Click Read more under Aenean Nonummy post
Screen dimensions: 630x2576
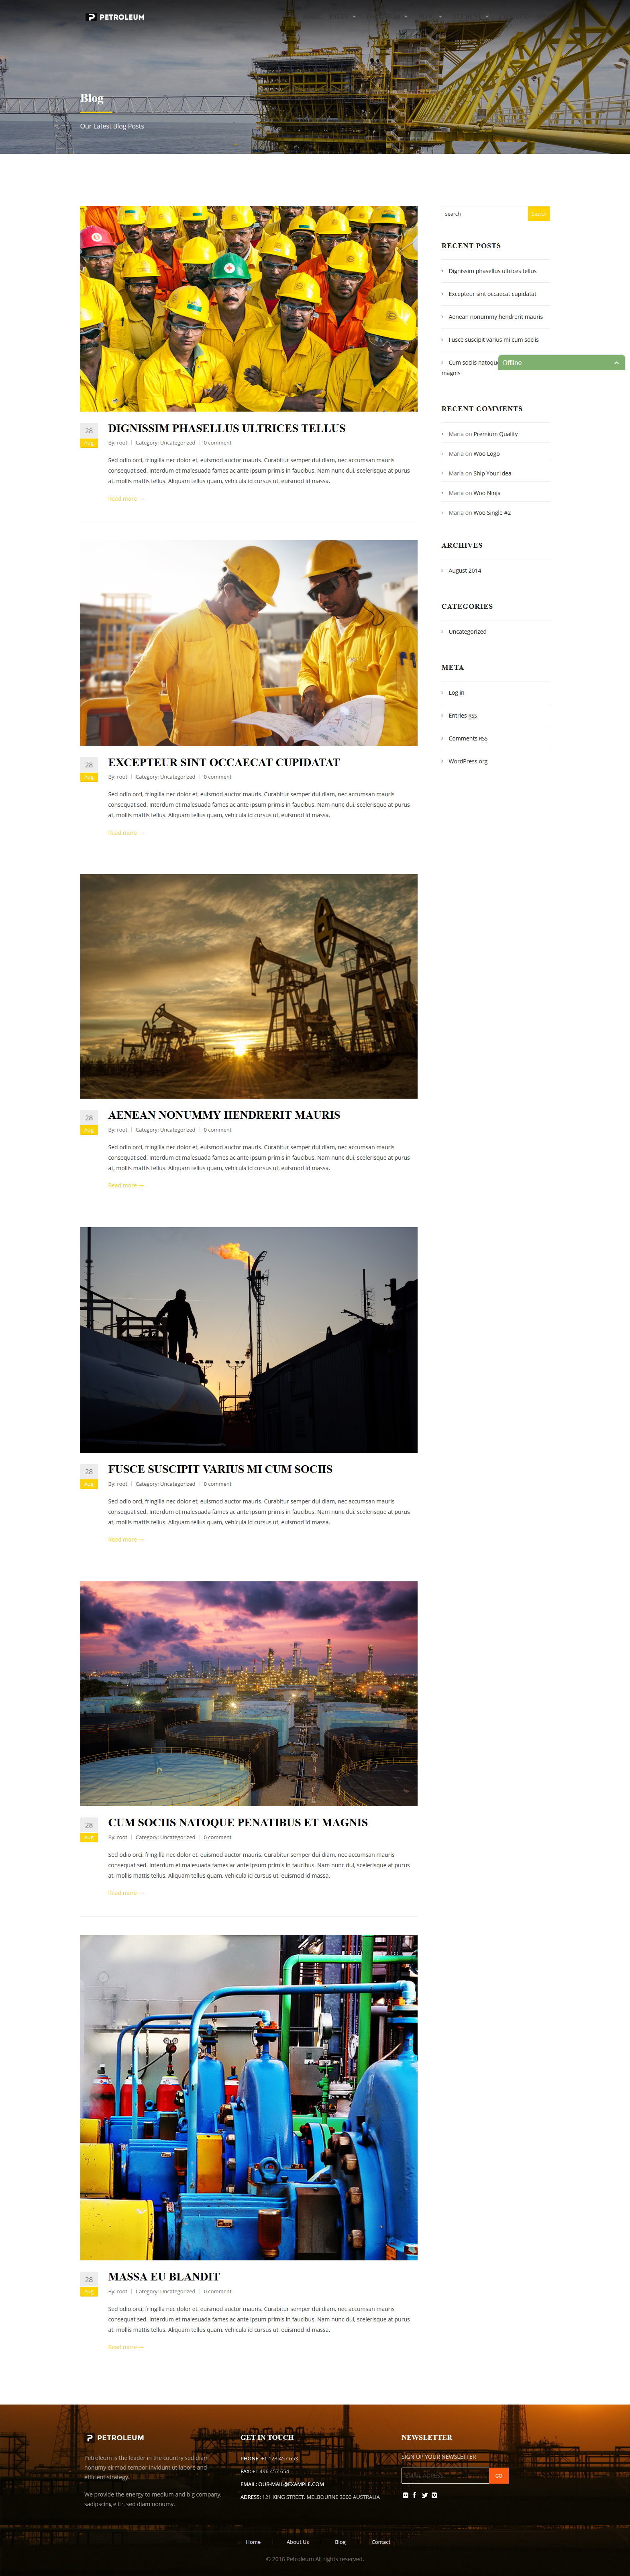coord(126,1186)
